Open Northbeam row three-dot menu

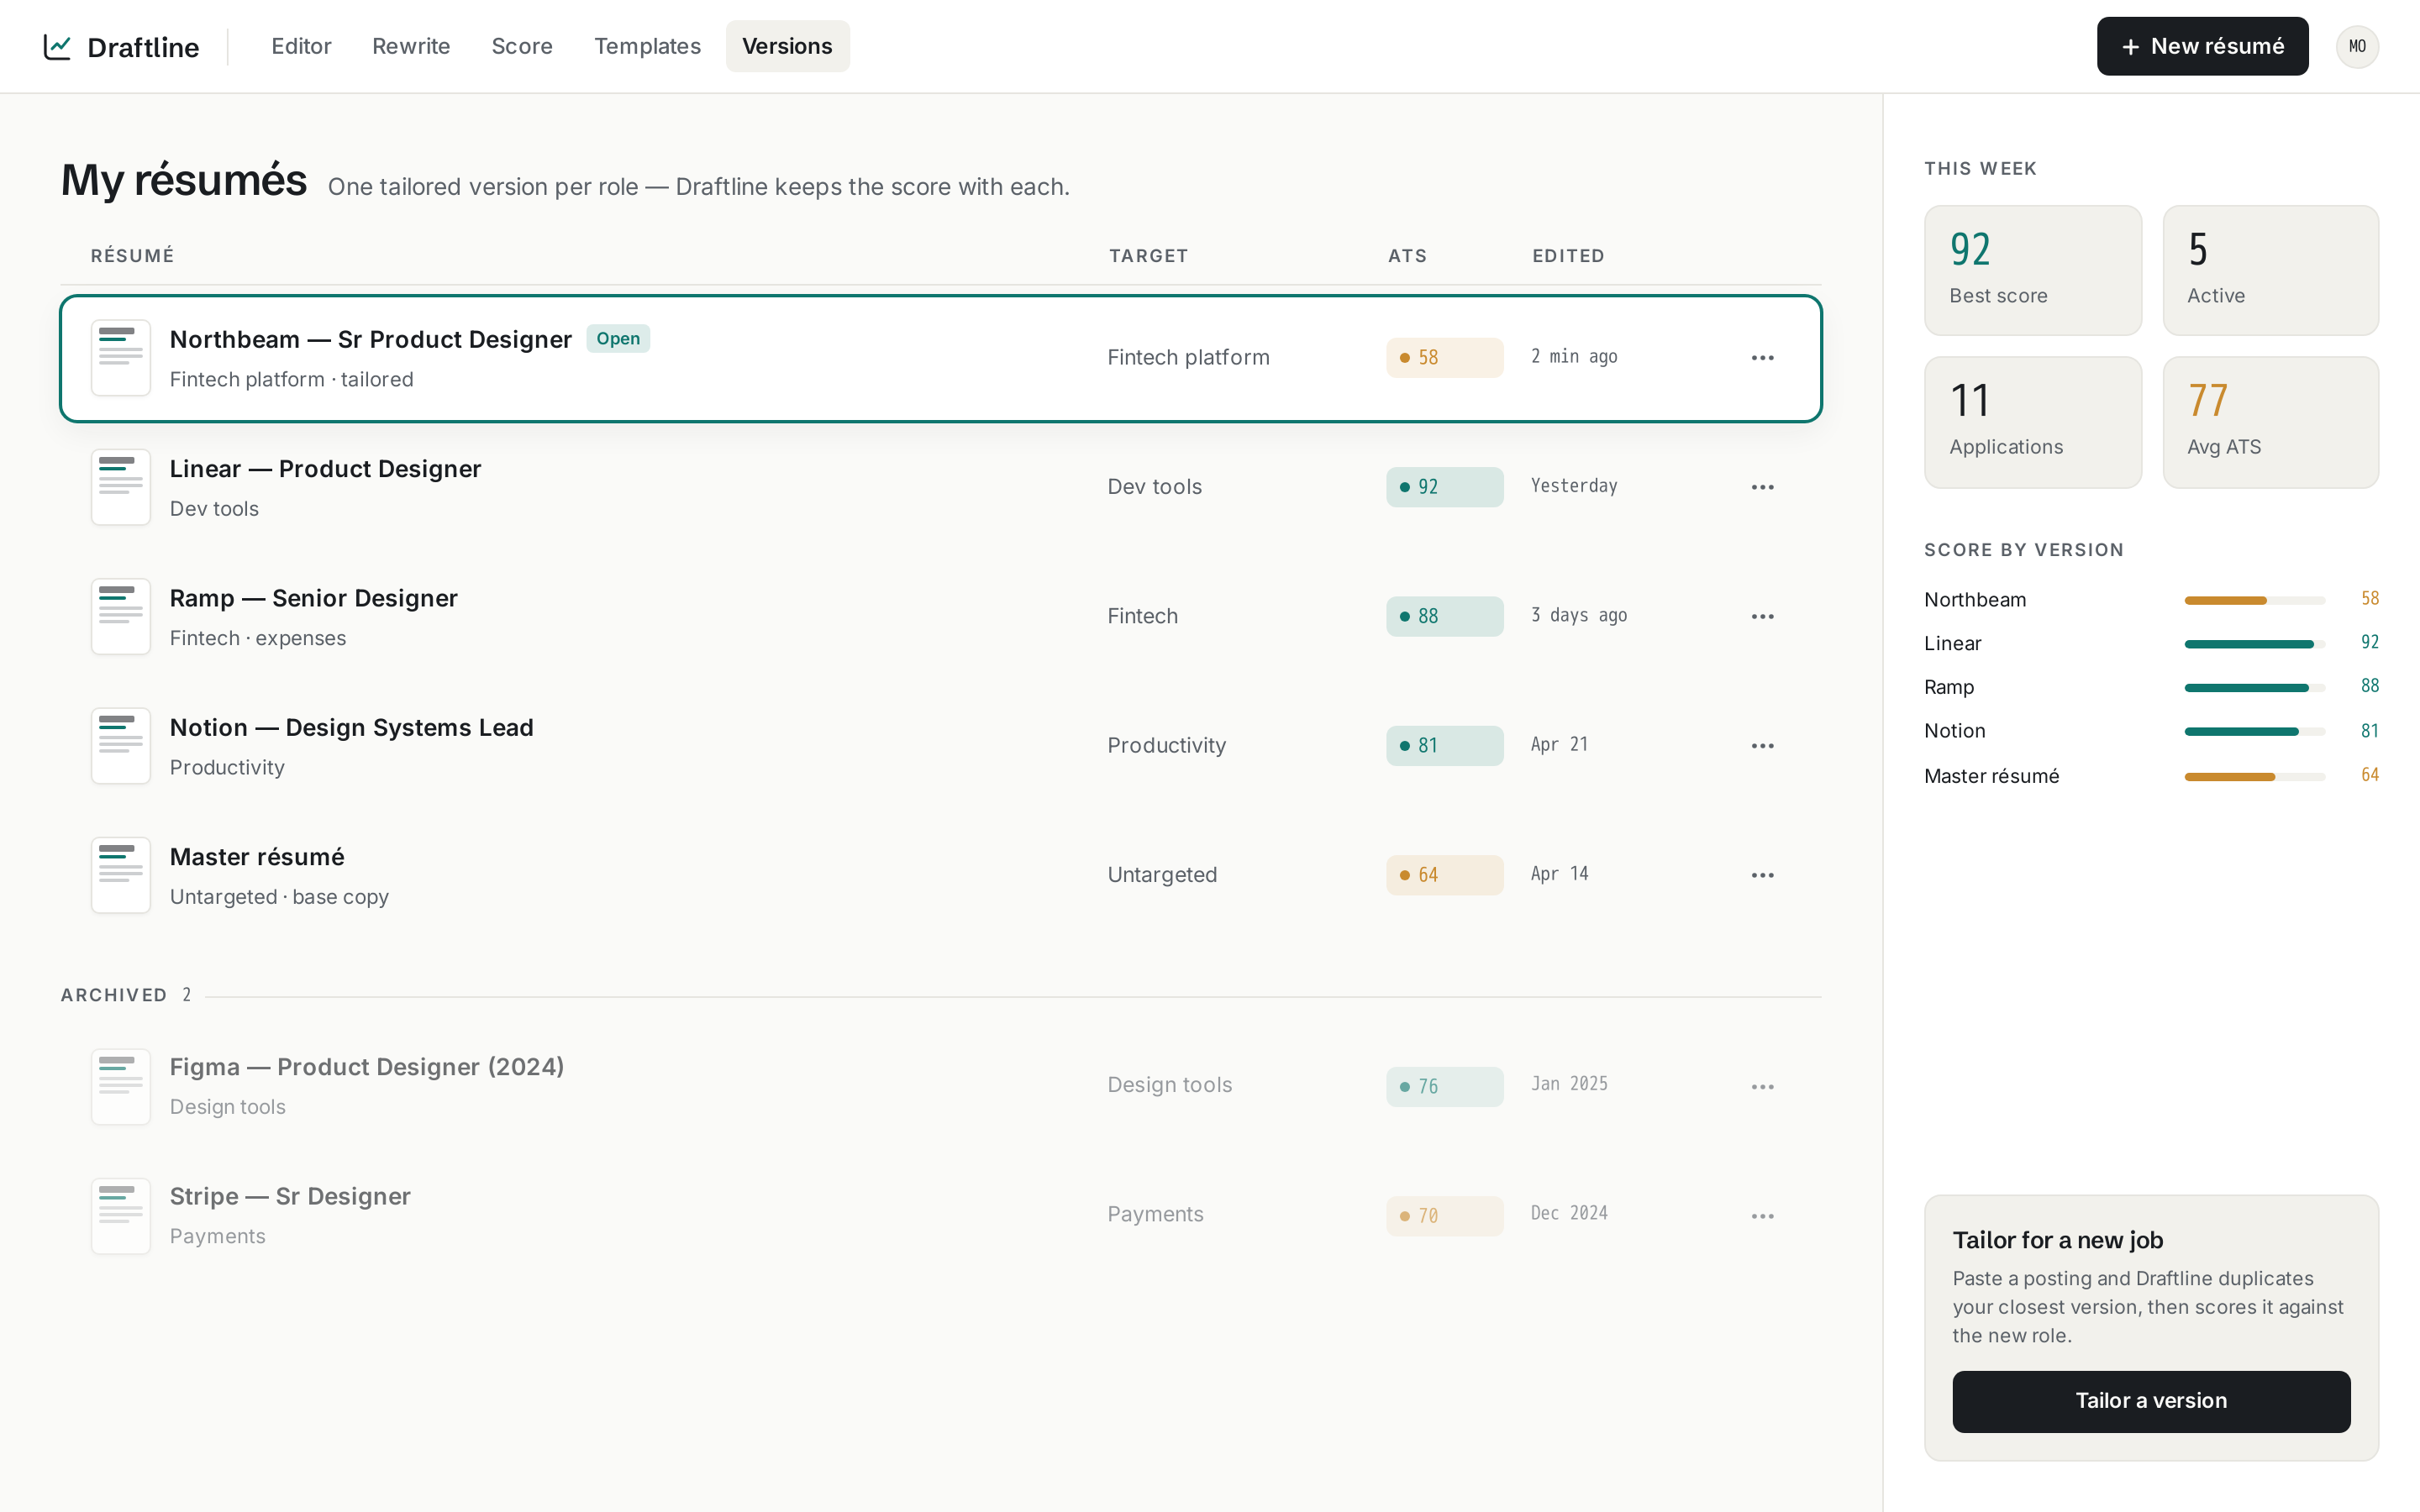1762,358
